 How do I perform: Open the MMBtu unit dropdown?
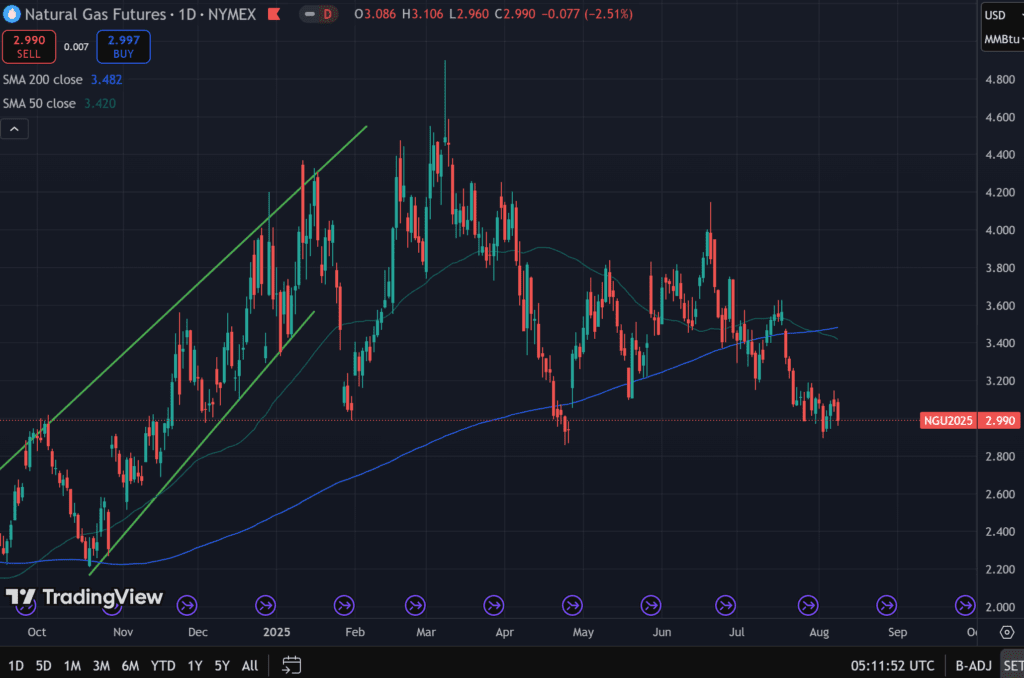click(1001, 40)
